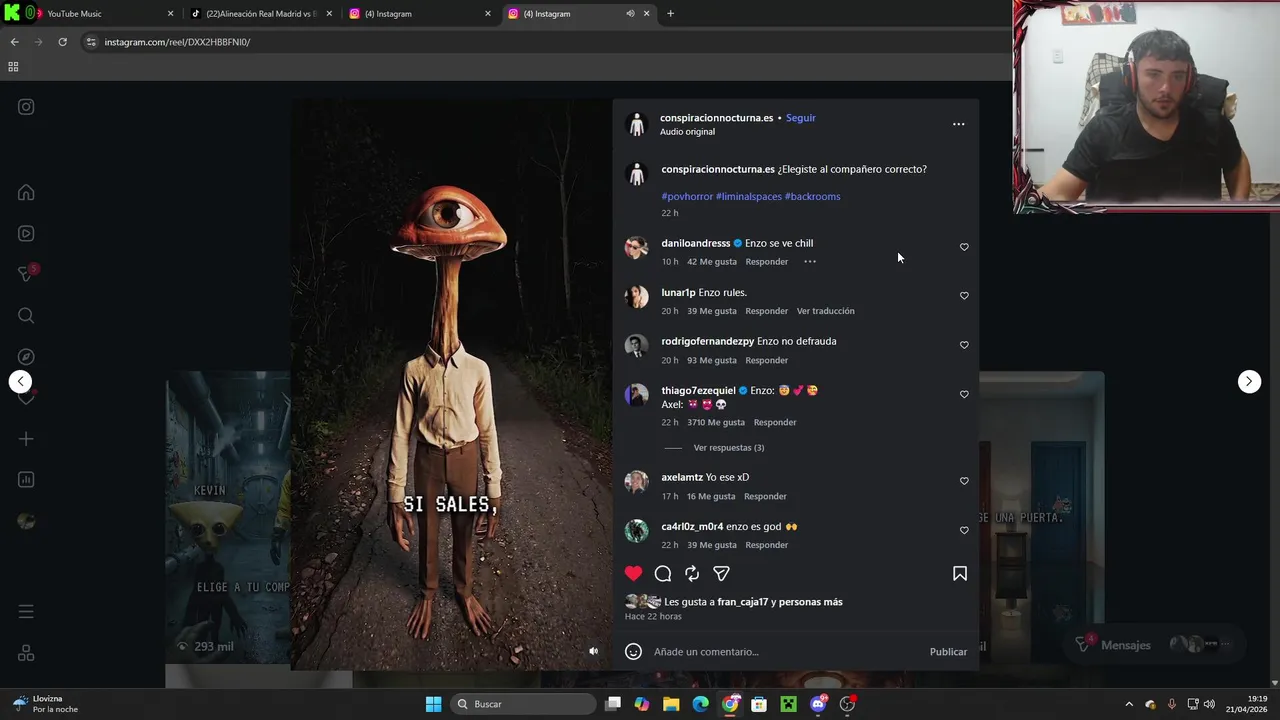The image size is (1280, 720).
Task: Open the #liminalspaces hashtag
Action: coord(749,197)
